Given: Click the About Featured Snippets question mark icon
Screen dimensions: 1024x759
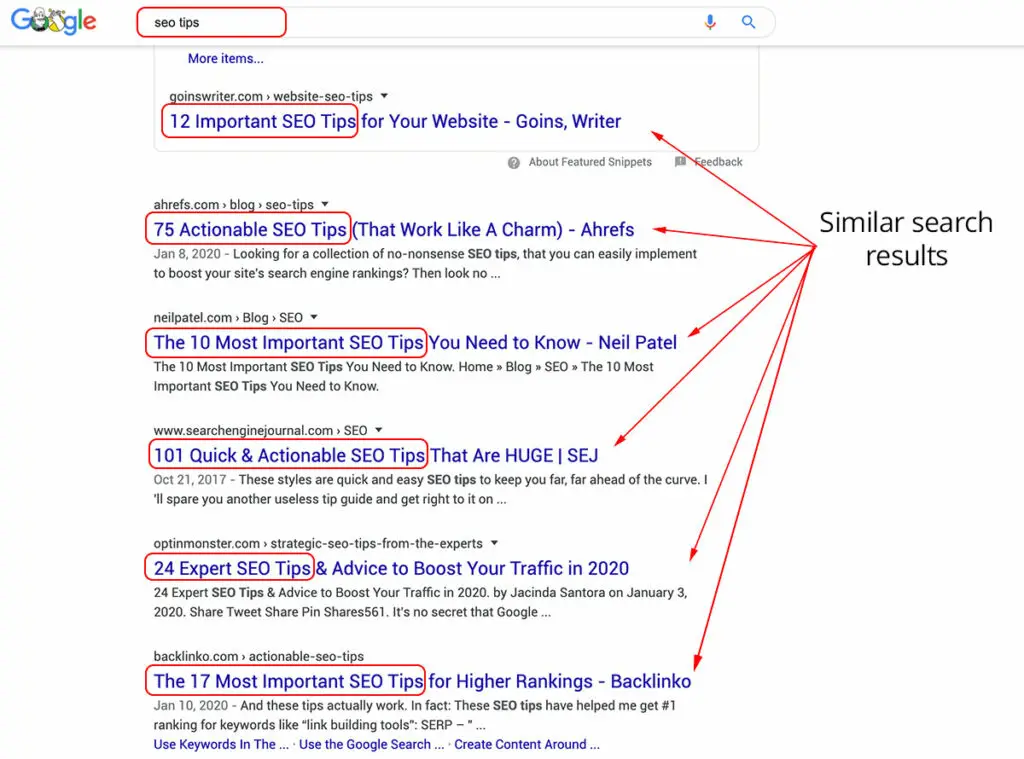Looking at the screenshot, I should (514, 163).
